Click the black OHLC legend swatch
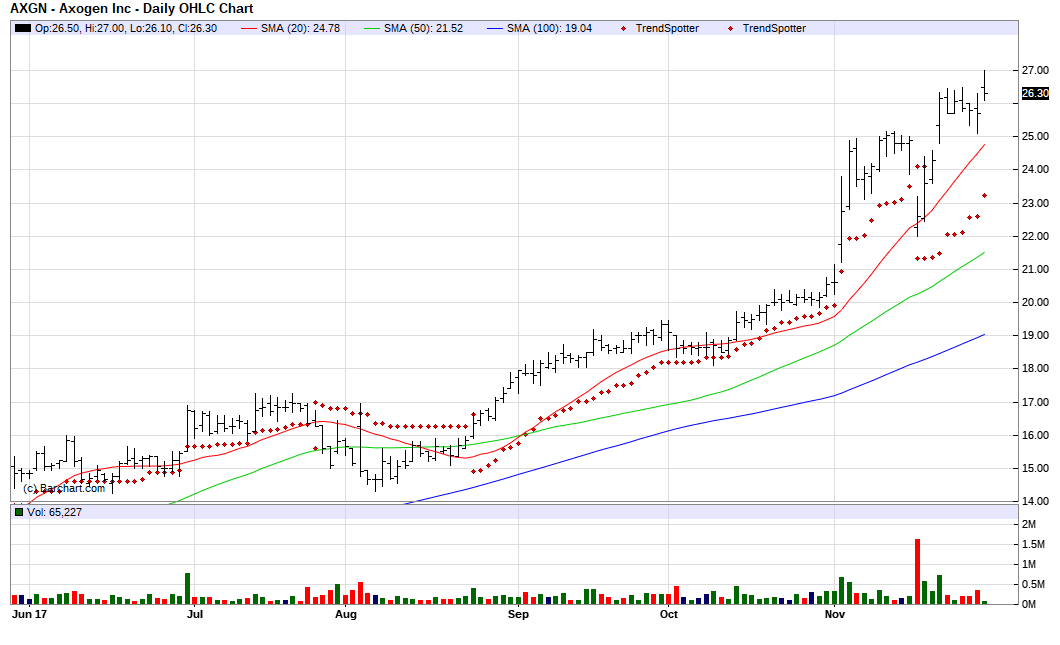The image size is (1060, 645). point(23,28)
